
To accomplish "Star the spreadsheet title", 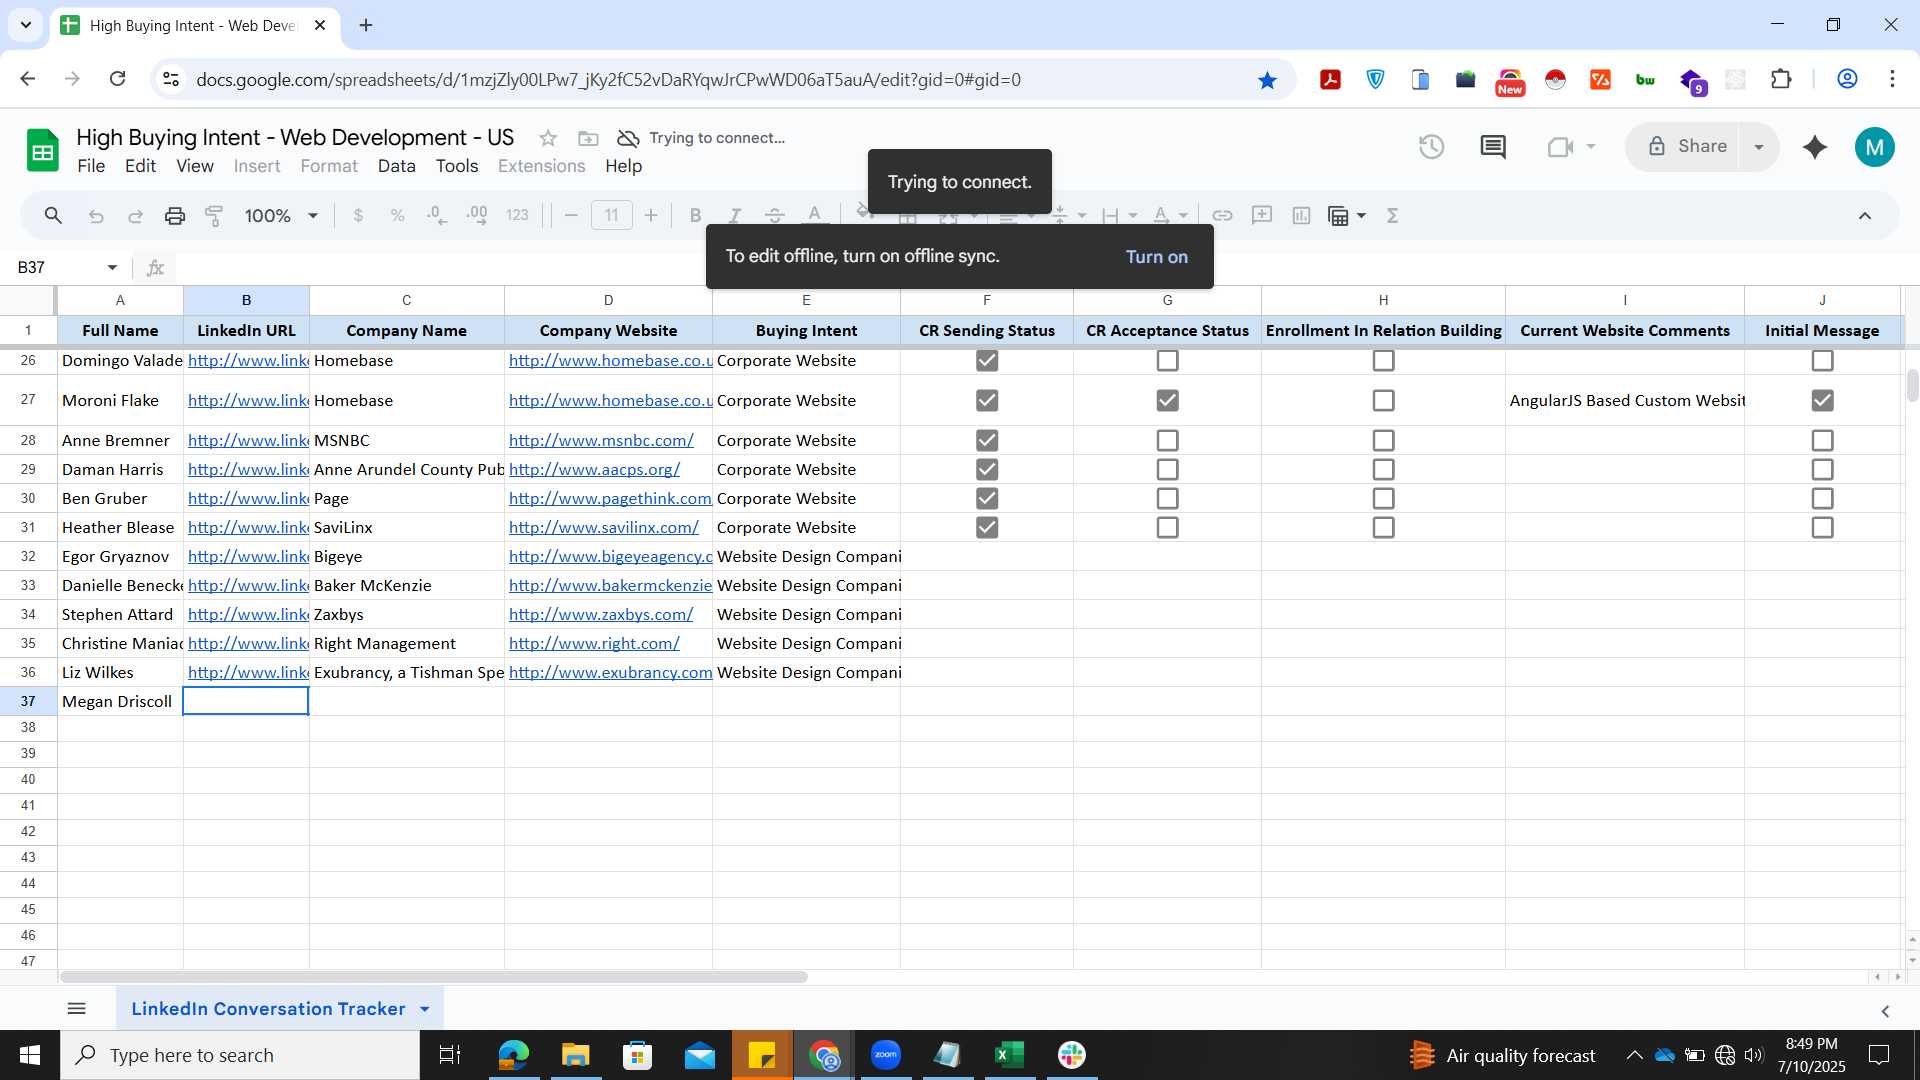I will 547,138.
